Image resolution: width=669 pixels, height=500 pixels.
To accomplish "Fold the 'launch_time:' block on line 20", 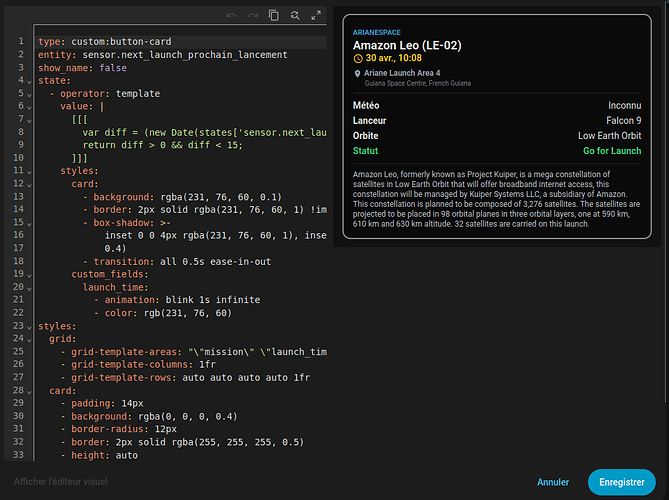I will (x=29, y=288).
